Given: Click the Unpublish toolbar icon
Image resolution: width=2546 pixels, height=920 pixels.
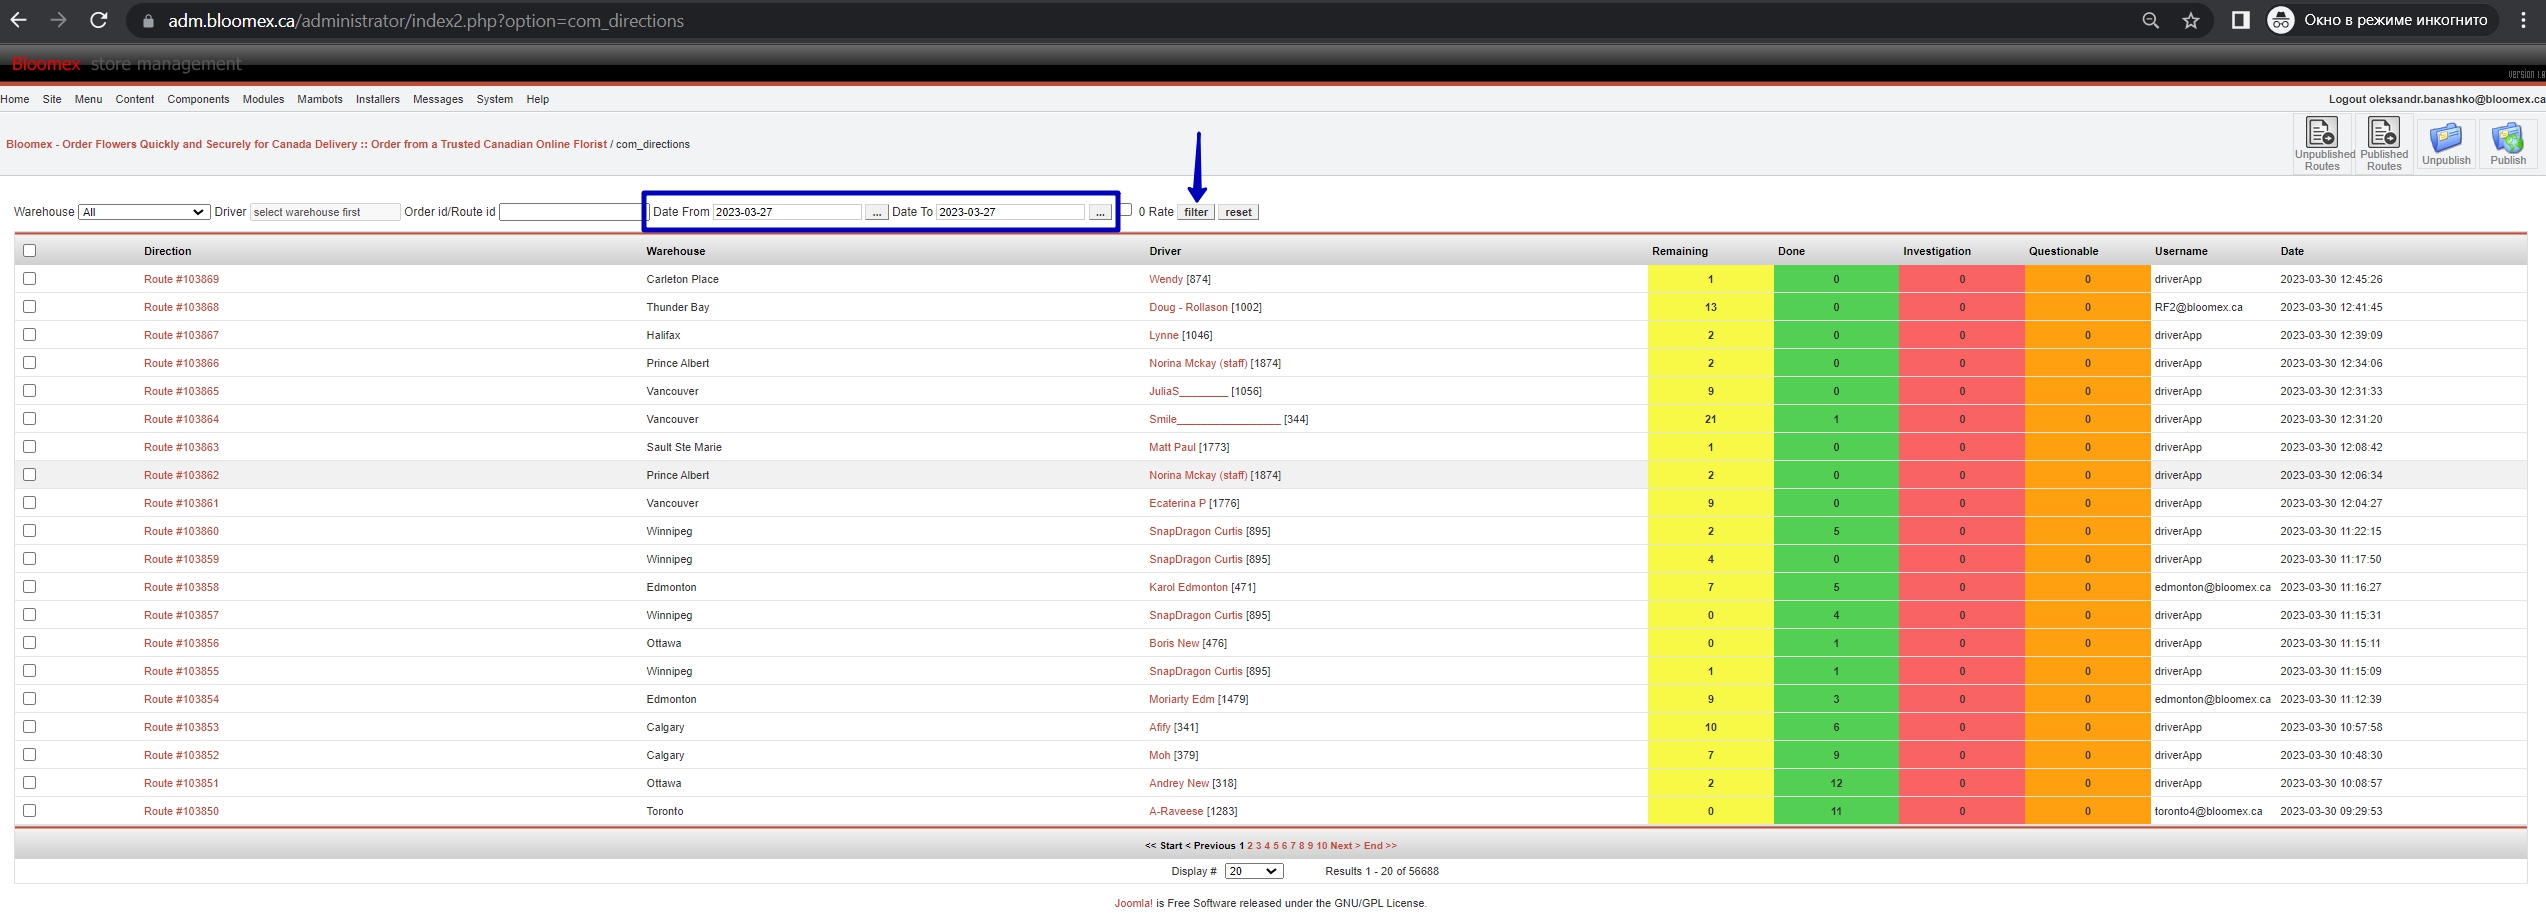Looking at the screenshot, I should [2446, 144].
